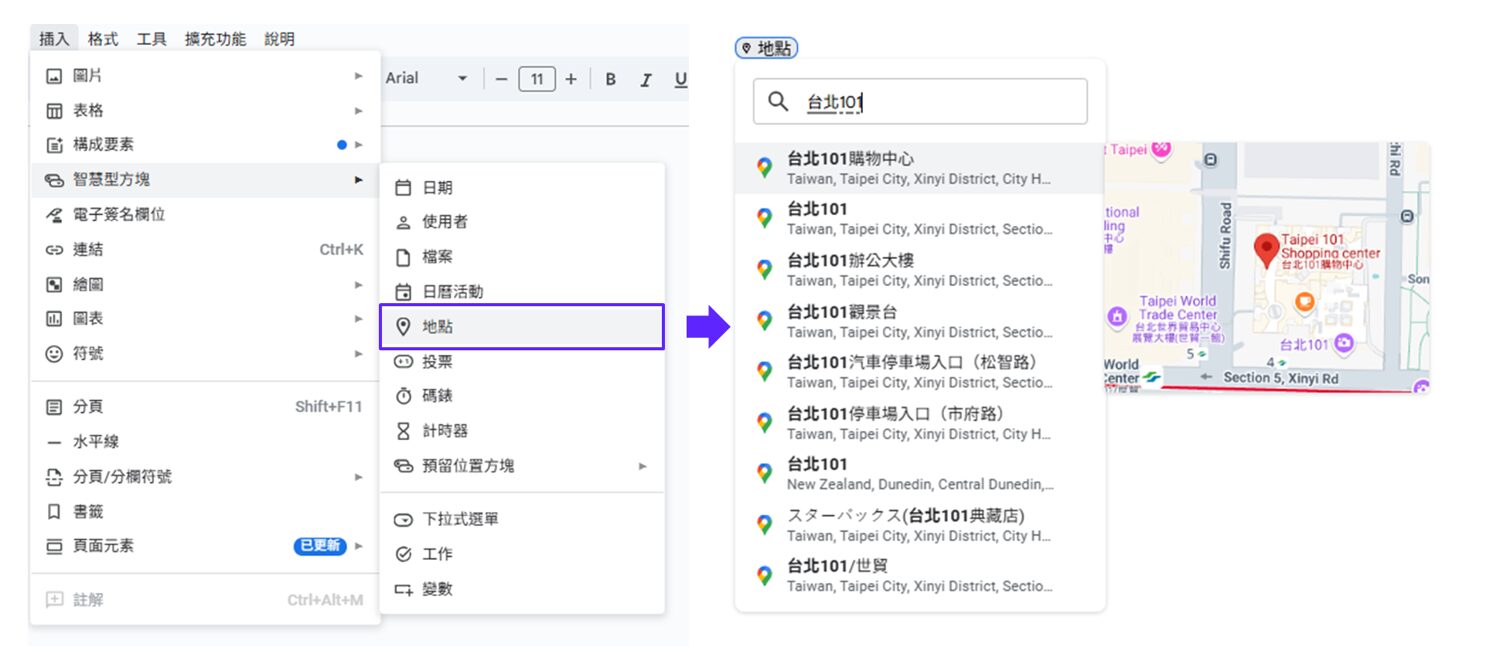Click the break icon beside 分頁/分欄符號
Viewport: 1500px width, 672px height.
(54, 477)
